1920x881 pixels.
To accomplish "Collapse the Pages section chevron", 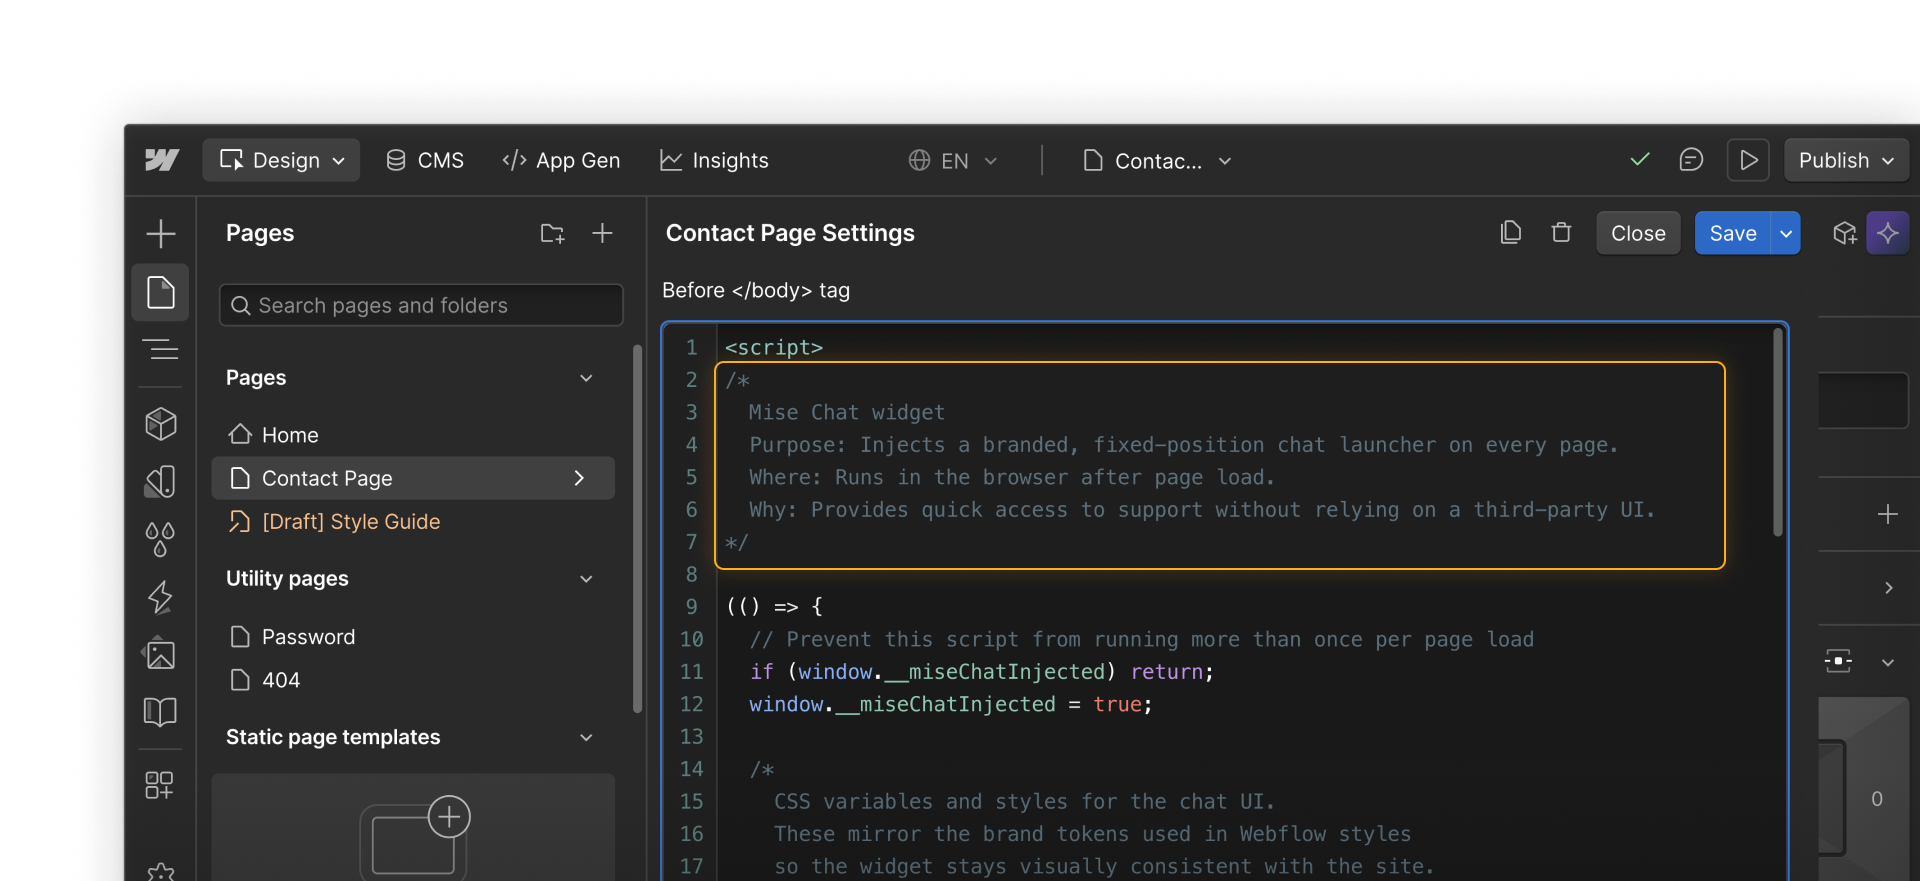I will (x=586, y=378).
